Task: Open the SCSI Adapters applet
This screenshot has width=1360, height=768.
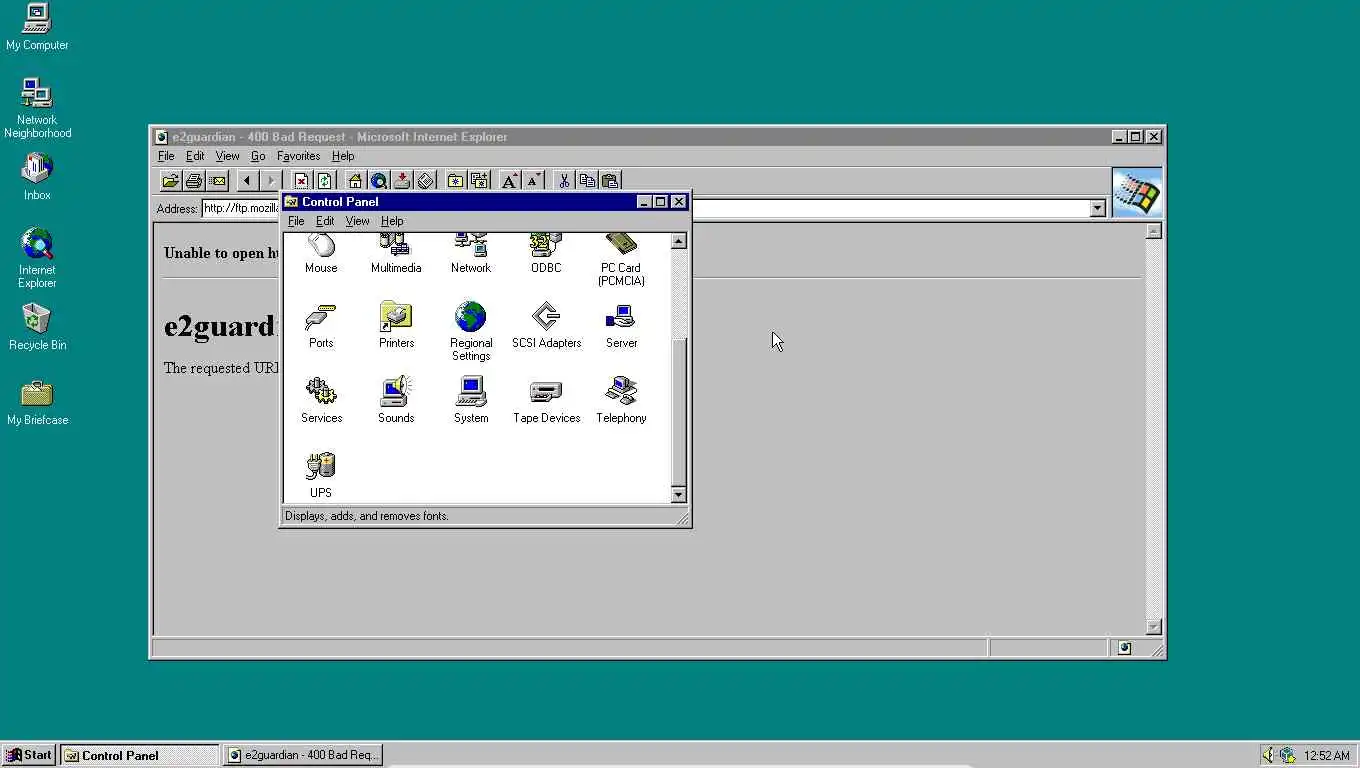Action: pos(546,325)
